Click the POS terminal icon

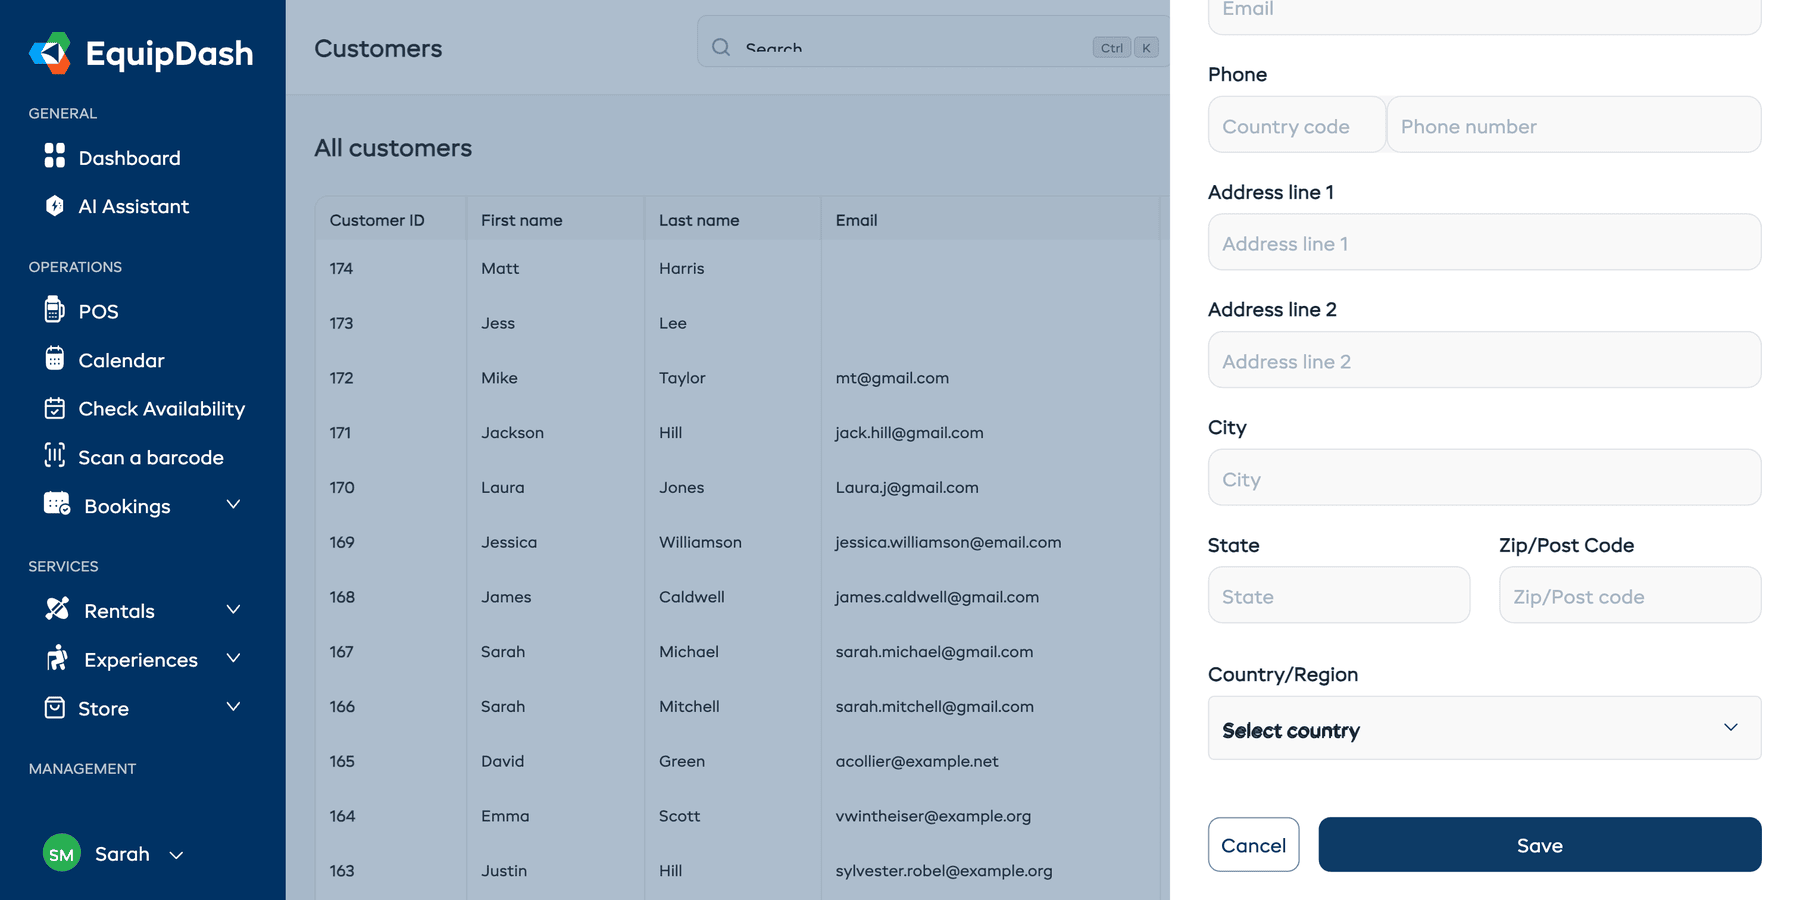pyautogui.click(x=55, y=311)
